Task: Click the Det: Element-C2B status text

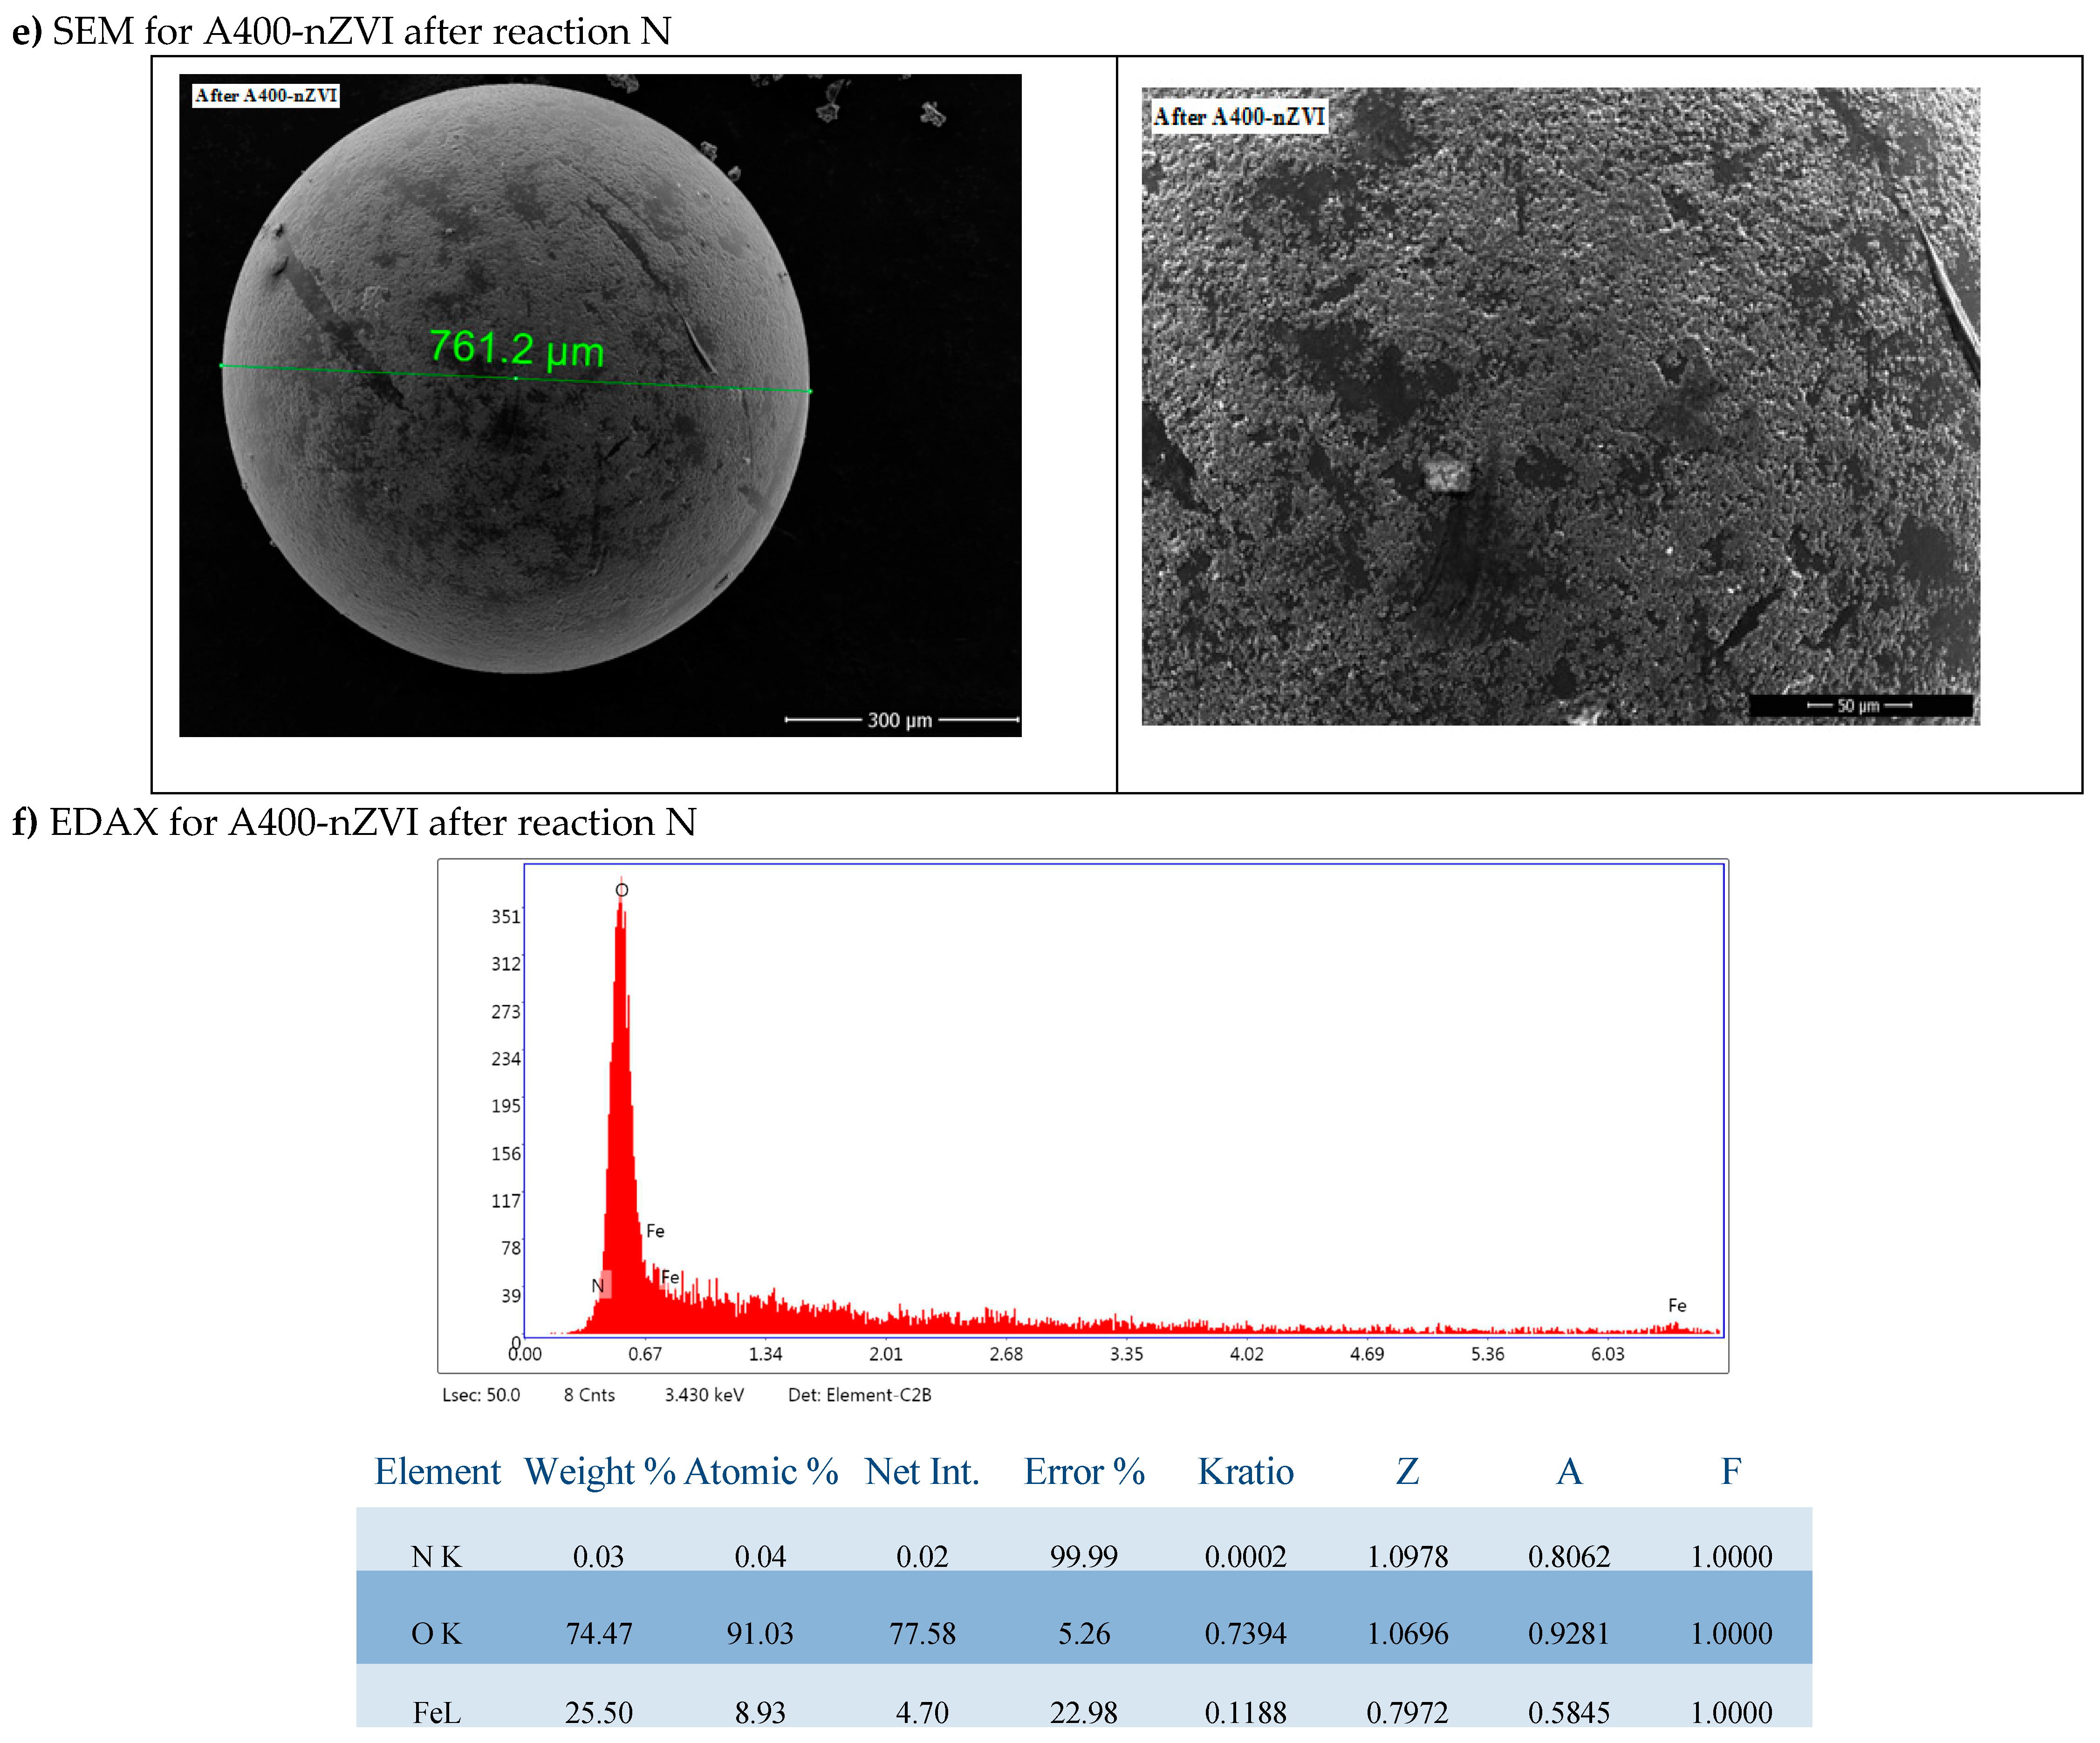Action: point(859,1394)
